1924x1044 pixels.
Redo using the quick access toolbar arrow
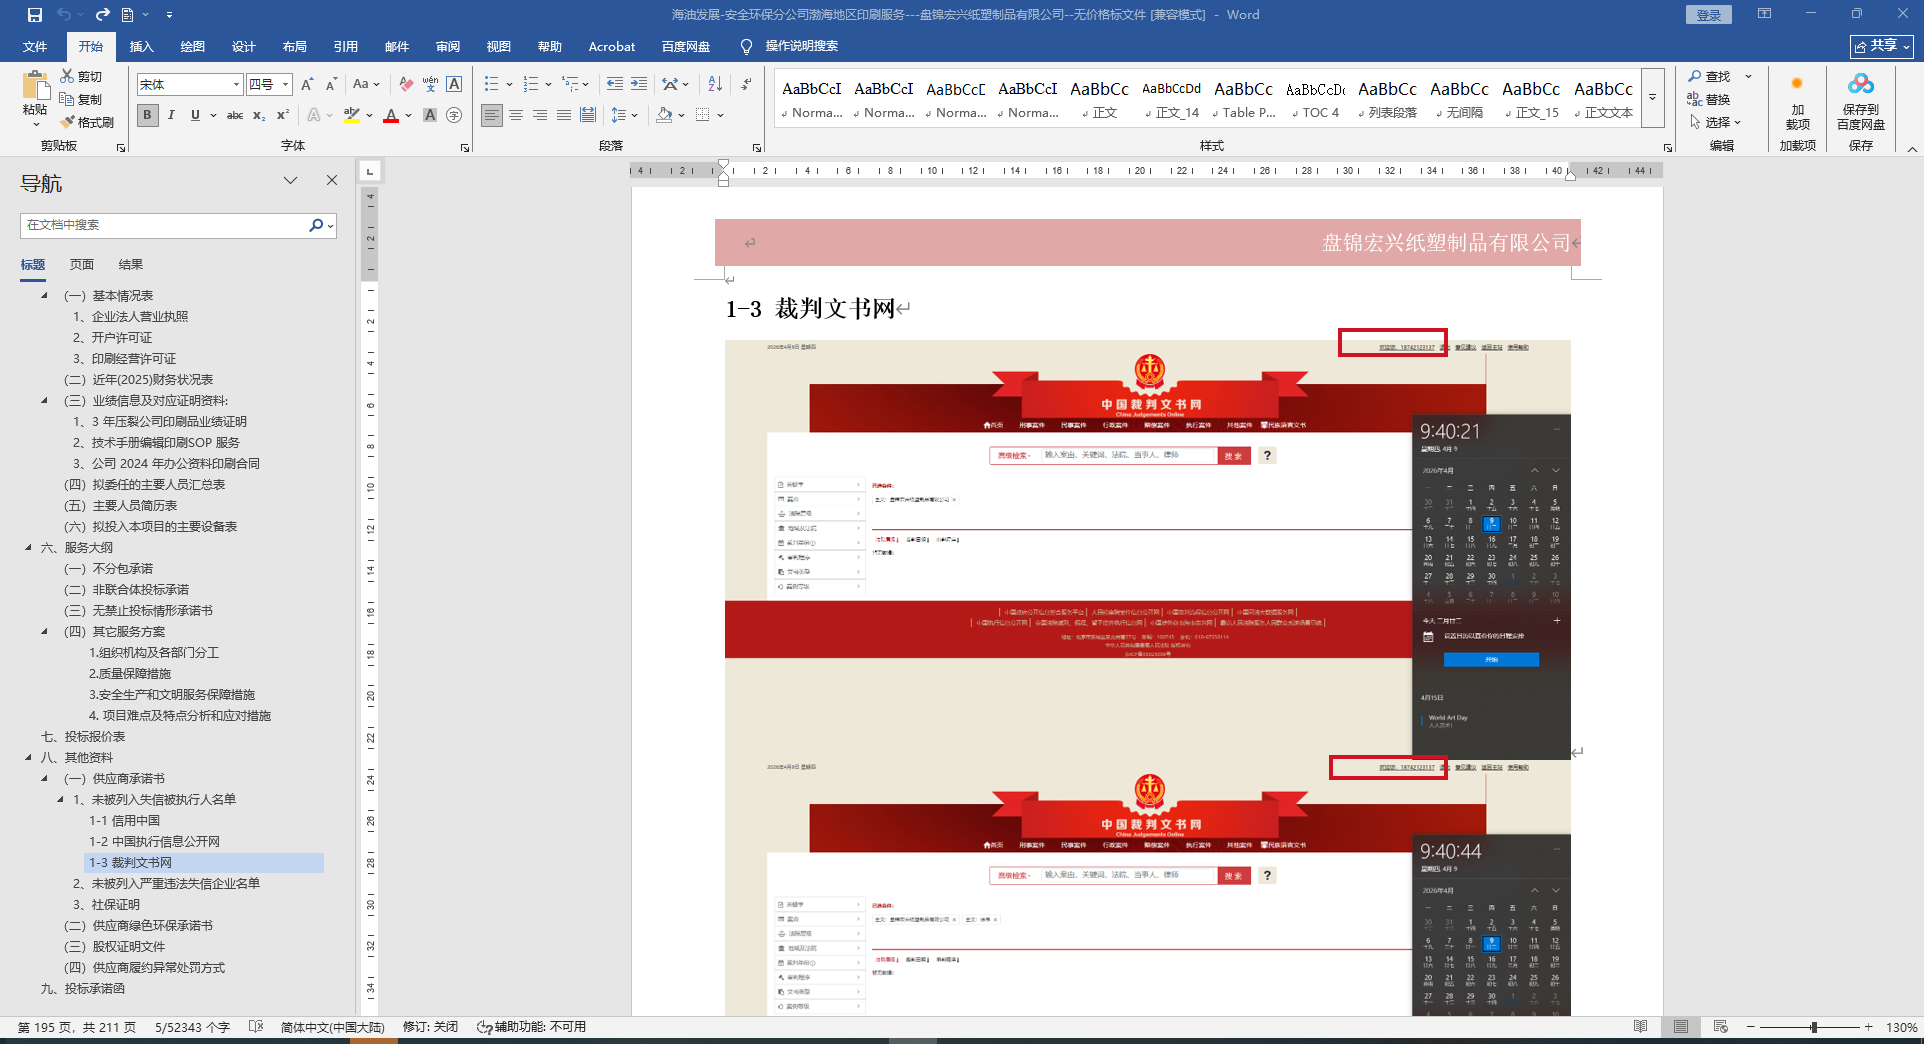[x=102, y=15]
